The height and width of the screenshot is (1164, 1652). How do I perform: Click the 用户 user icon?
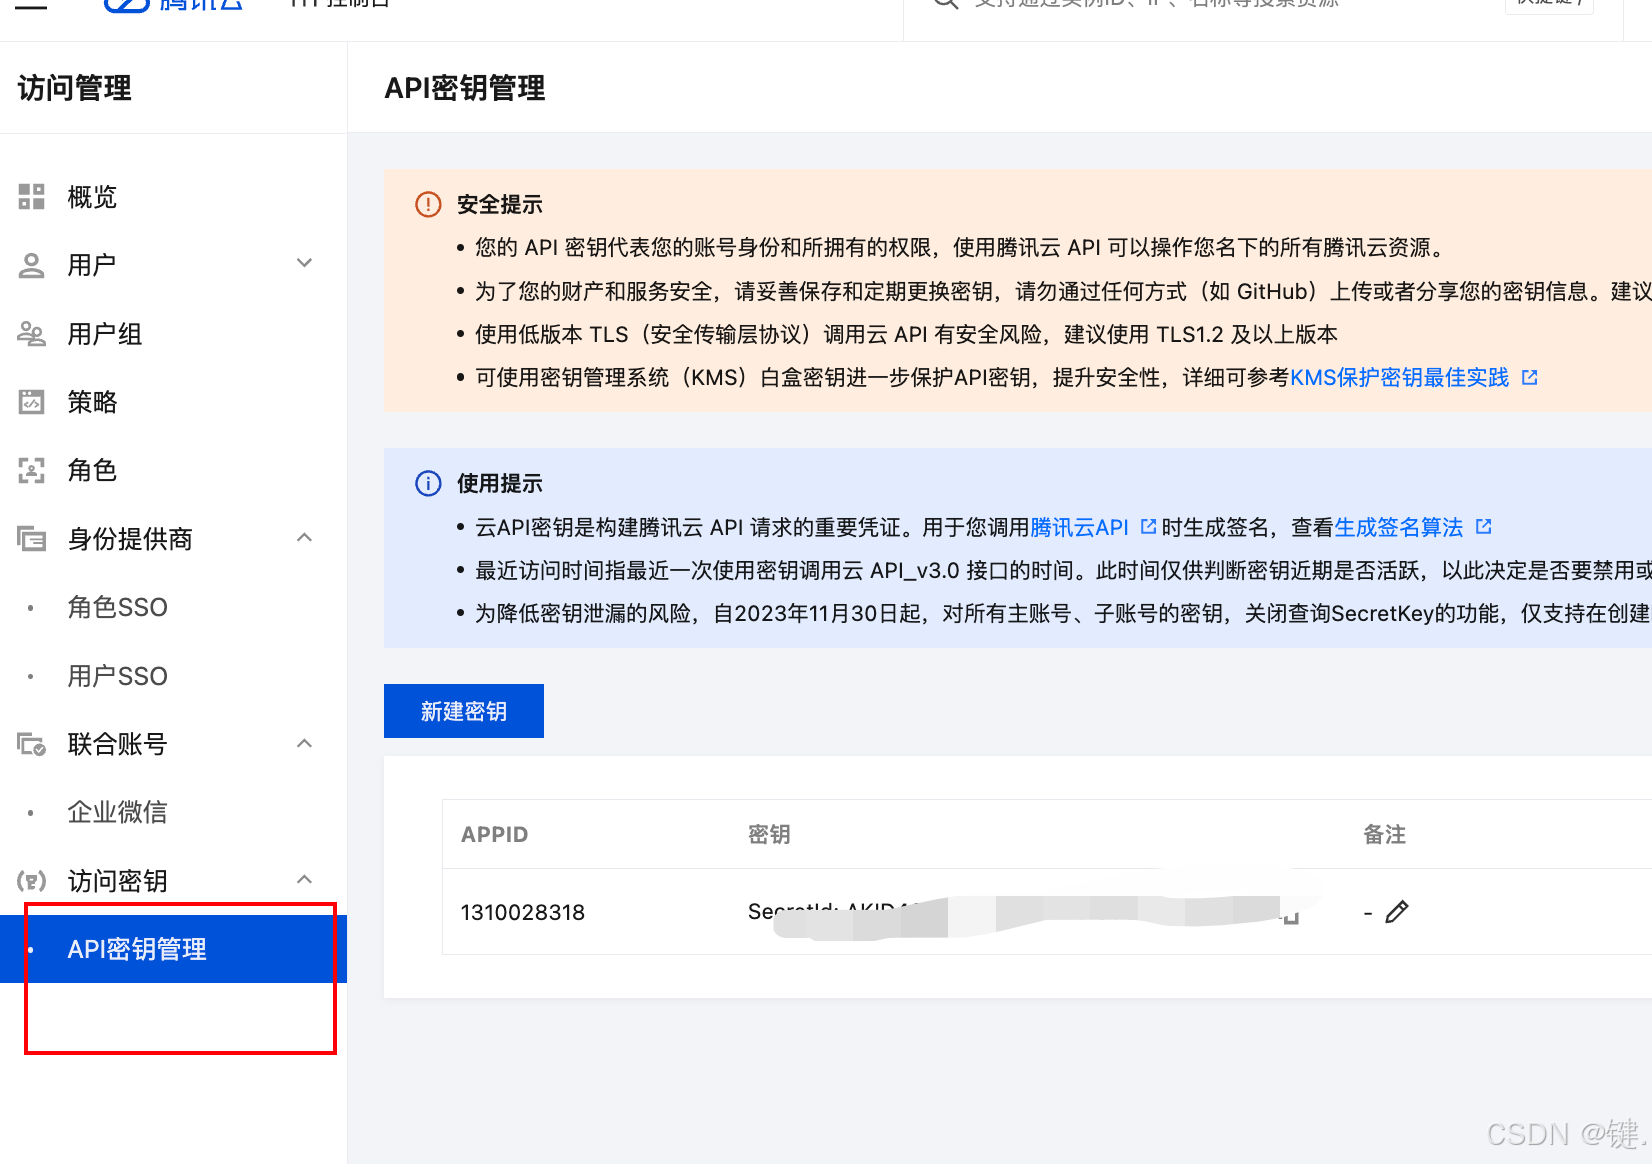pyautogui.click(x=31, y=265)
